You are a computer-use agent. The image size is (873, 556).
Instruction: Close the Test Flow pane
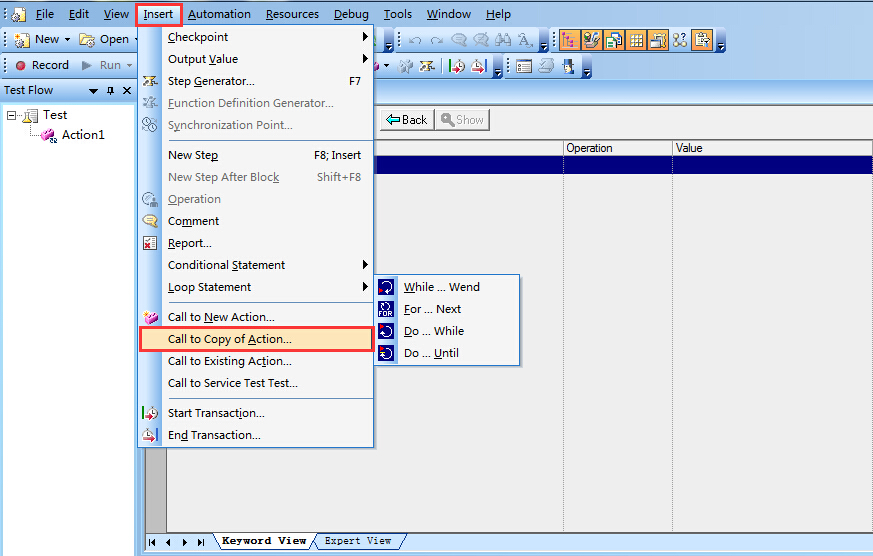tap(127, 90)
